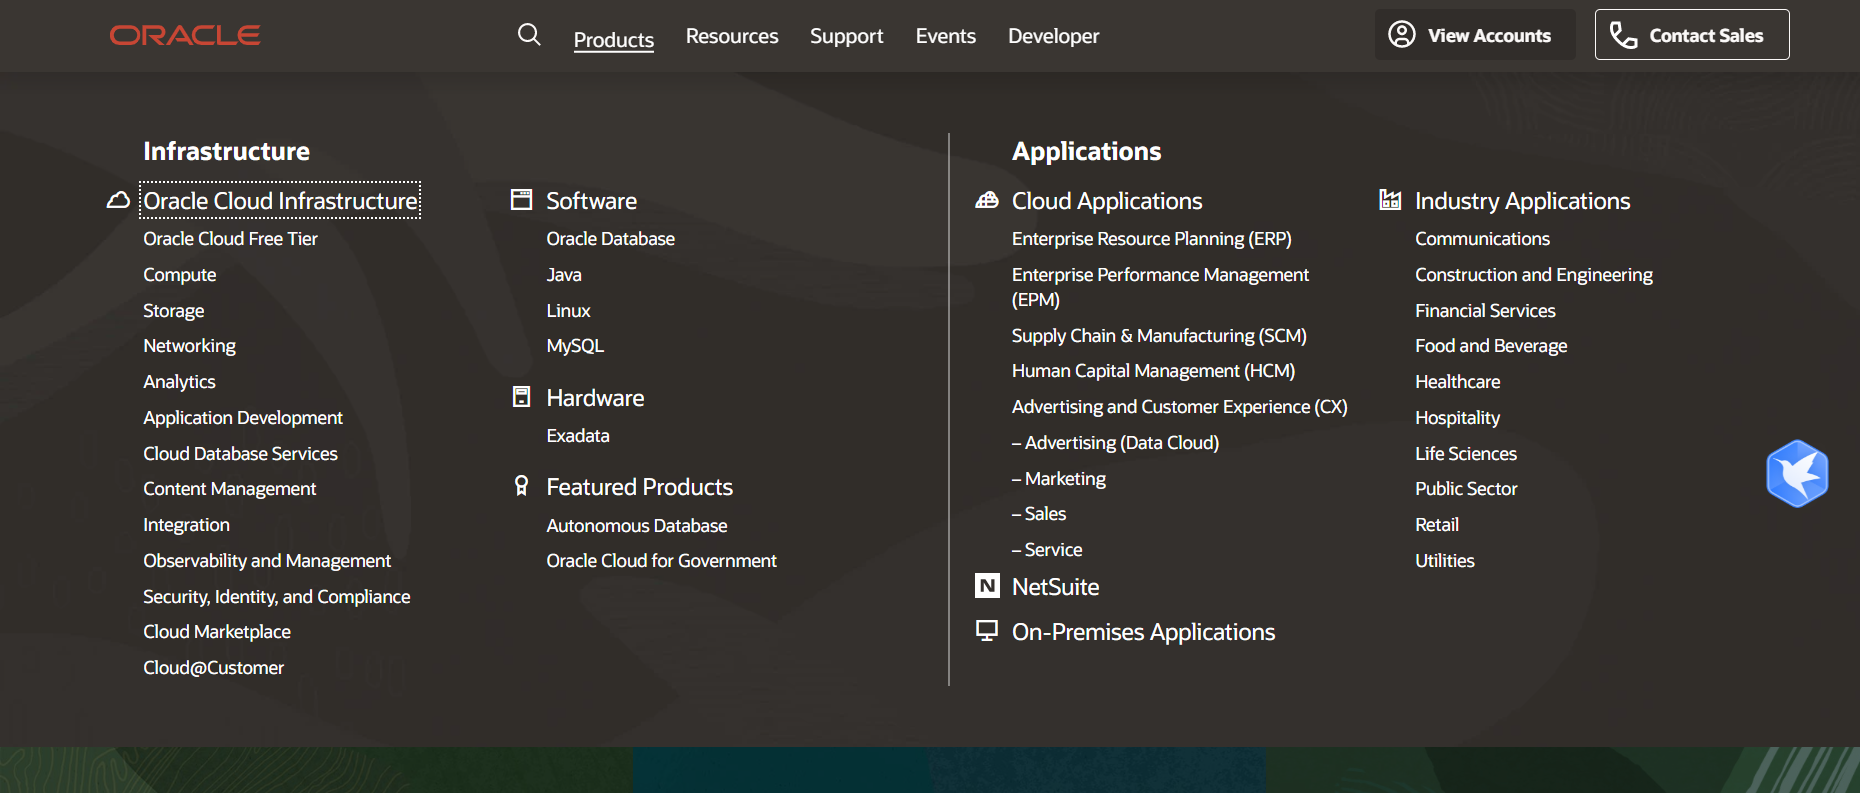Go to Storage

[x=174, y=311]
